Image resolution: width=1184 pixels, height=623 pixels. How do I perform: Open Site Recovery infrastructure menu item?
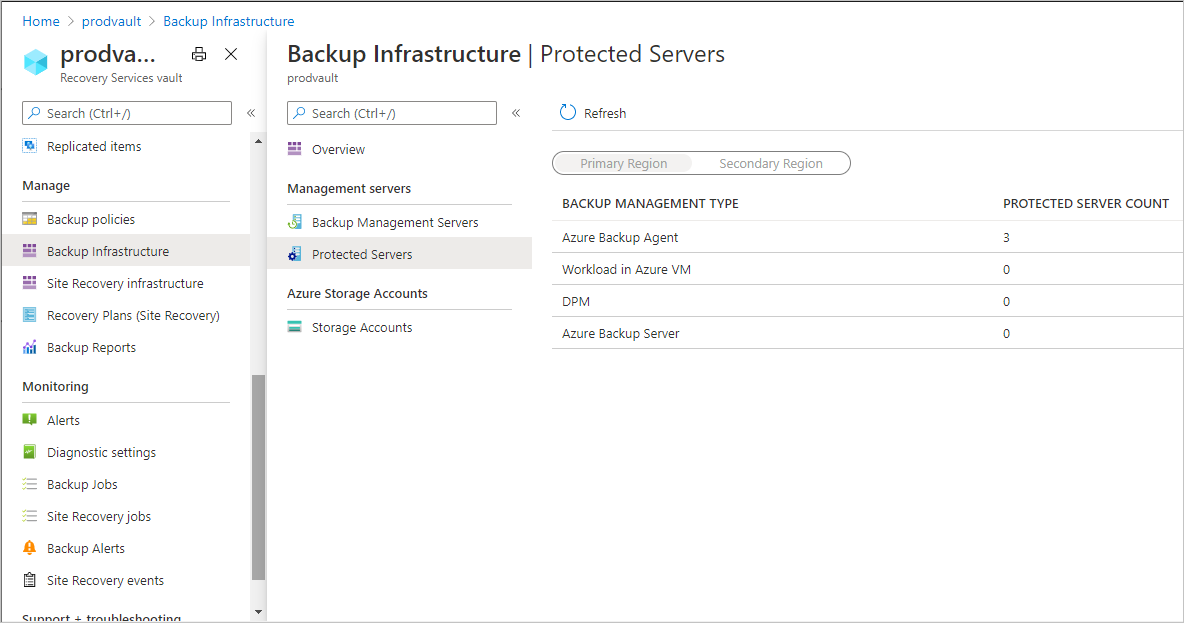(x=125, y=284)
